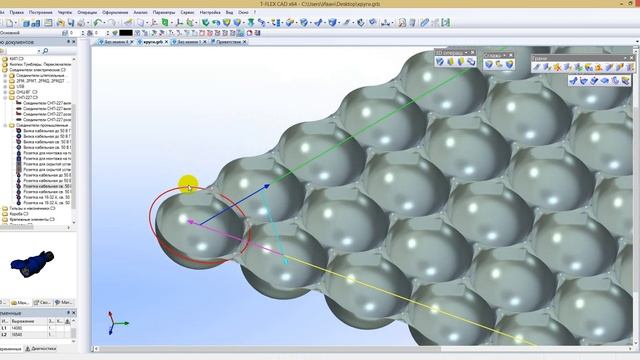Click the L2 variable row showing 16540
640x360 pixels.
click(x=36, y=335)
